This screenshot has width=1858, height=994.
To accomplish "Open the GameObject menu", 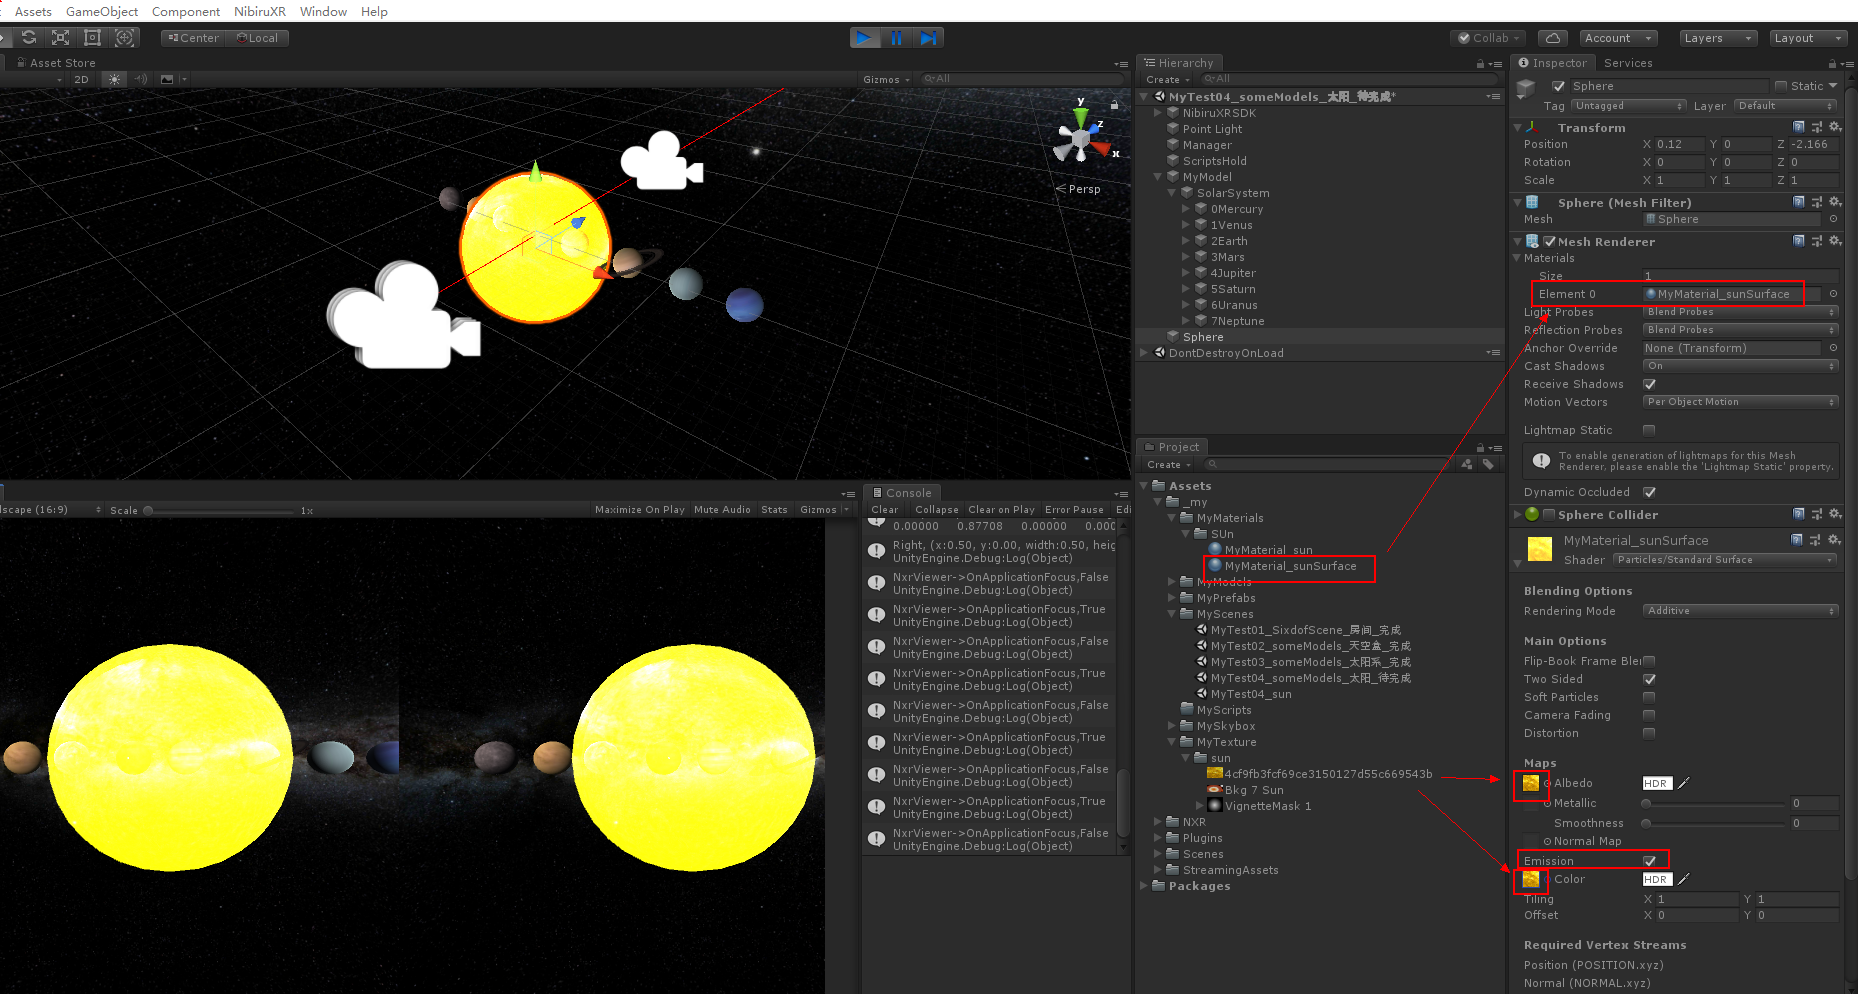I will (x=101, y=11).
